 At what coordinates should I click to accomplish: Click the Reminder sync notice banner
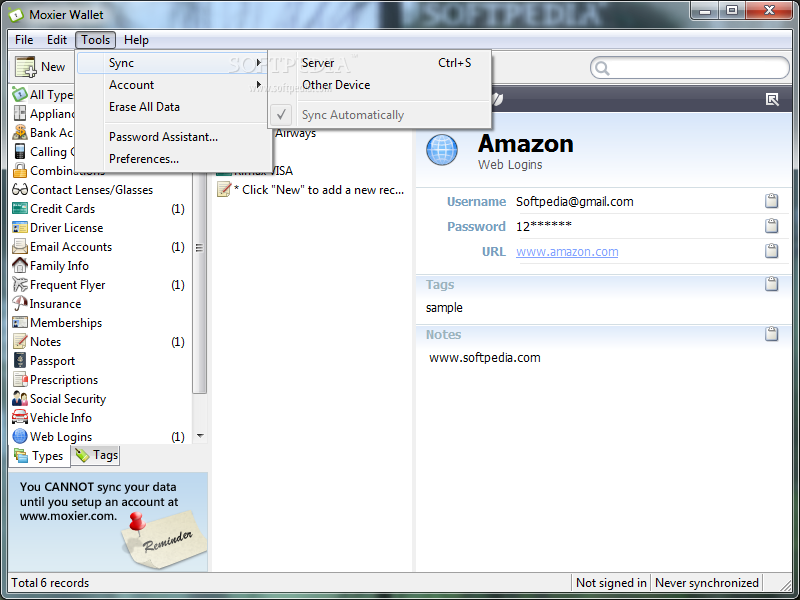tap(108, 522)
